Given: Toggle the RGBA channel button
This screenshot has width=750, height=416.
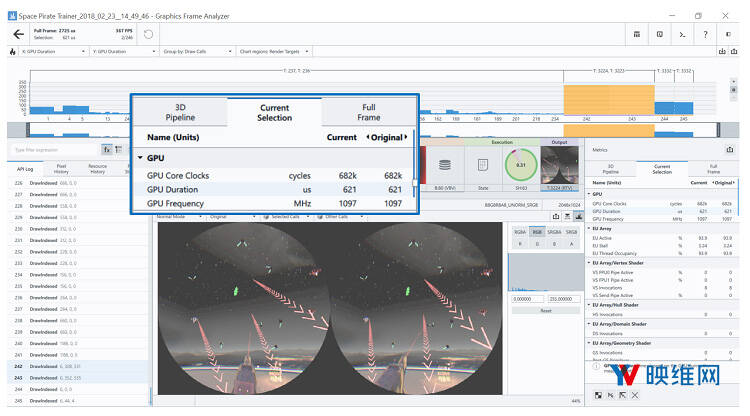Looking at the screenshot, I should point(519,231).
